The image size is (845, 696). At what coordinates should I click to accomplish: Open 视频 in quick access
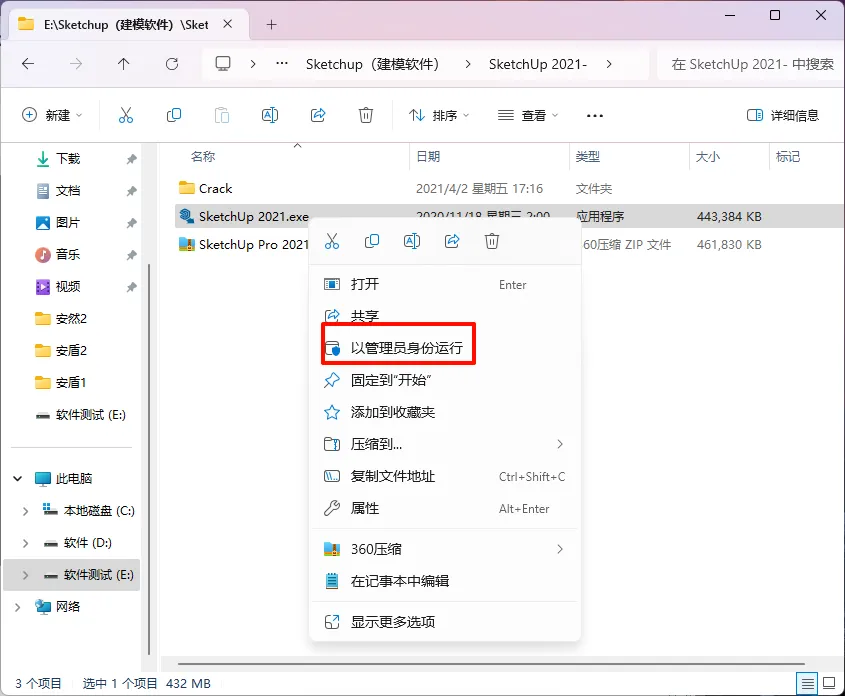[x=67, y=287]
